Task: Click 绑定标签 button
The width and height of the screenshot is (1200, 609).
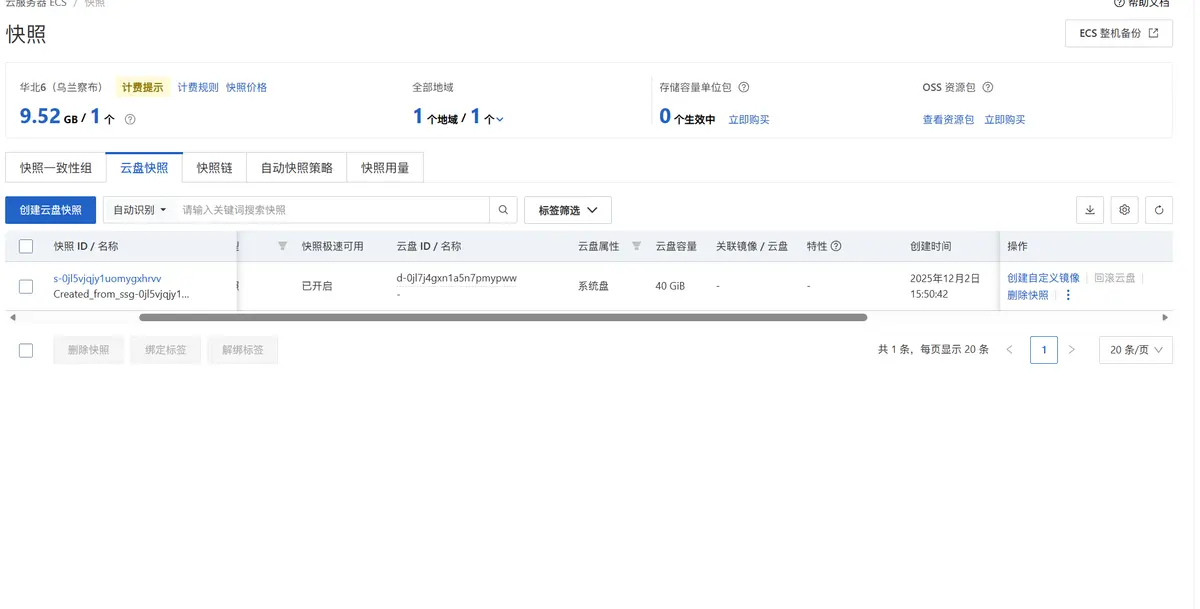Action: point(165,350)
